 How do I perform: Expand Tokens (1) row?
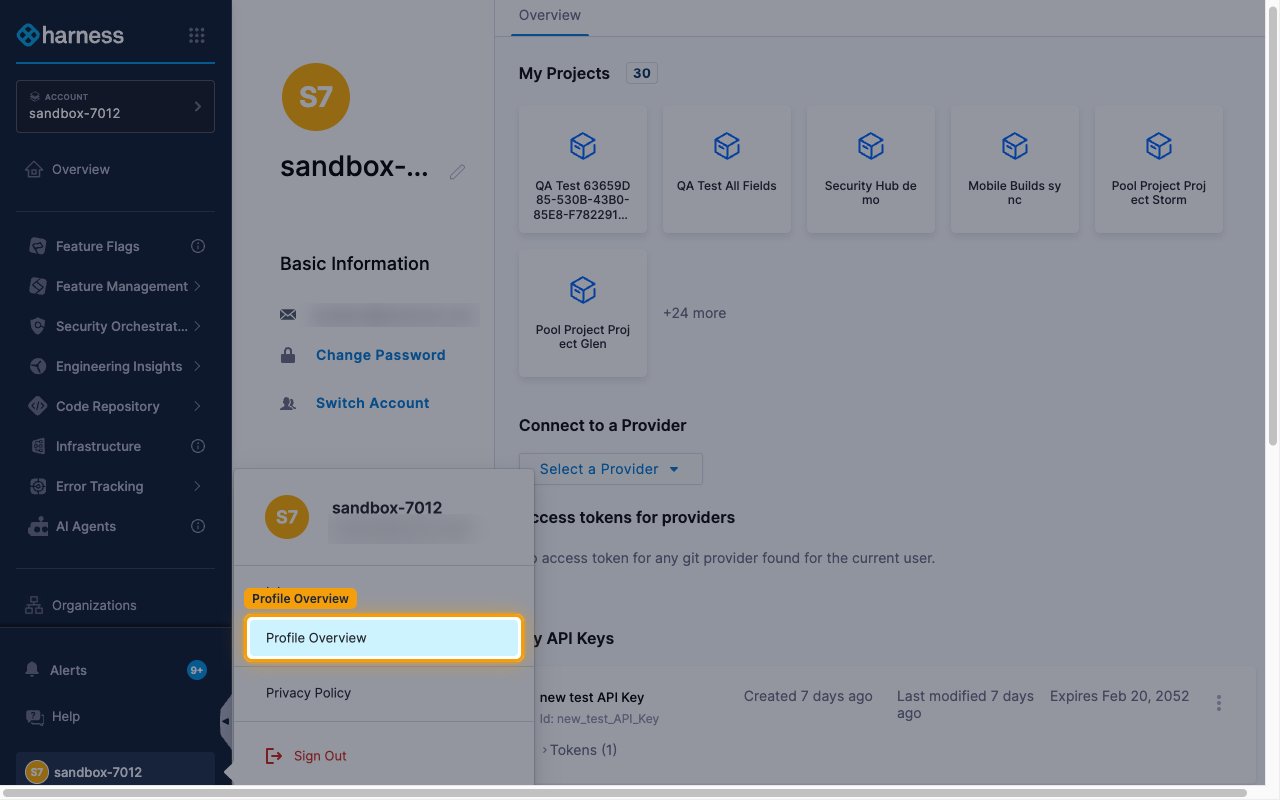(x=580, y=750)
